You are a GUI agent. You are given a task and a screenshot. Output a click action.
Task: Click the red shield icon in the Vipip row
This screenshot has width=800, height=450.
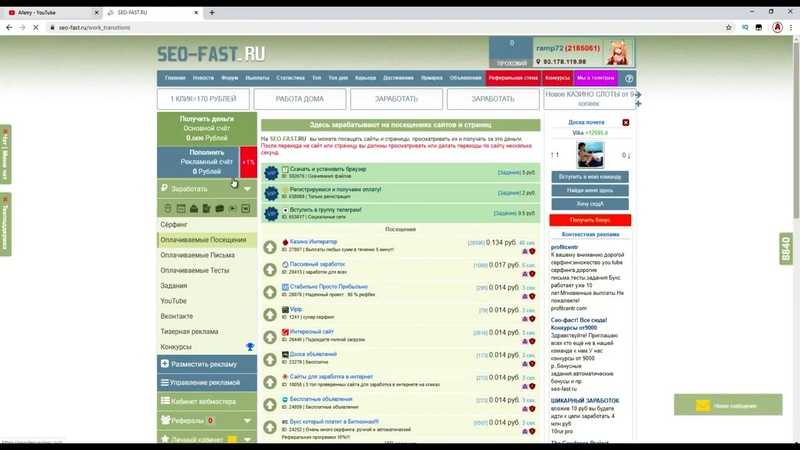pos(532,319)
